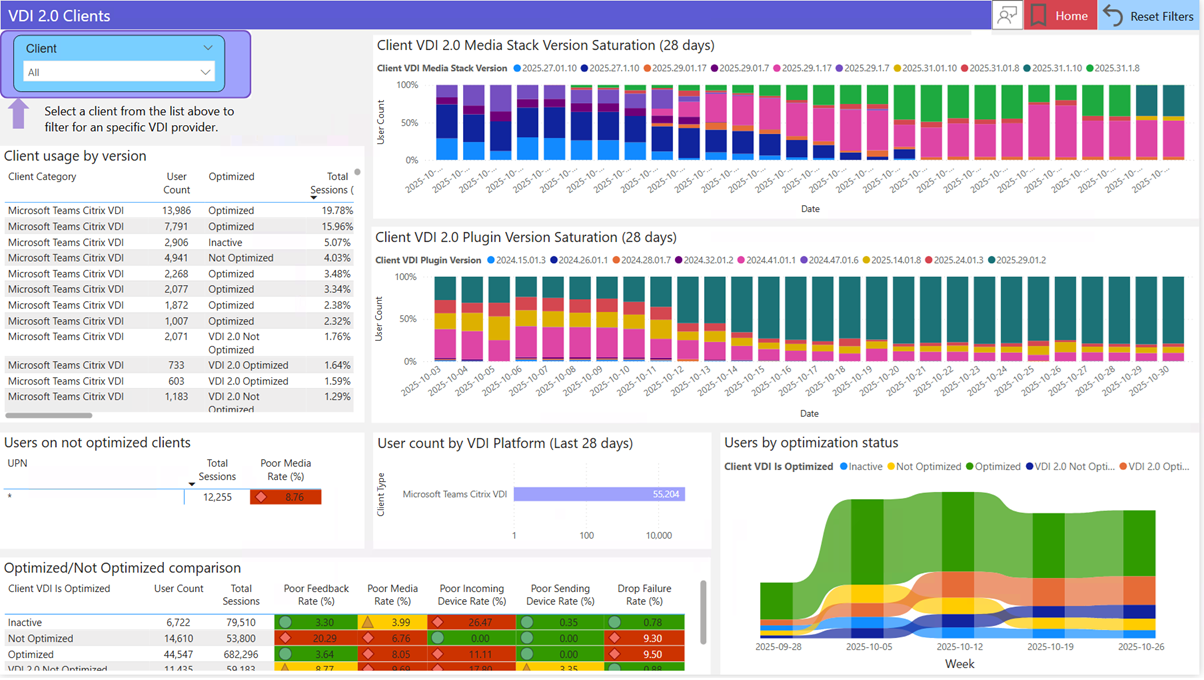The image size is (1204, 680).
Task: Click the red diamond icon in the 6.76 cell
Action: pos(368,638)
